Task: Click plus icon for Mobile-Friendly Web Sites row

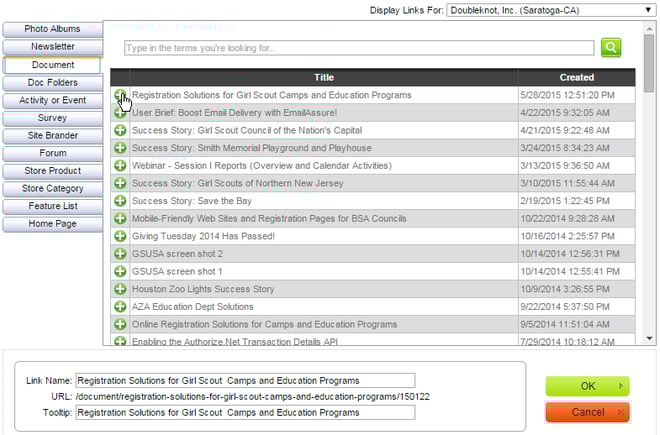Action: pos(120,219)
